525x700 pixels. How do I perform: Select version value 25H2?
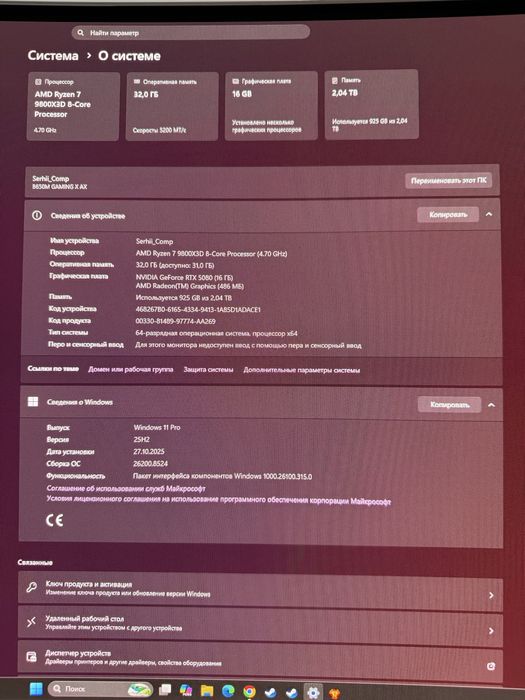141,439
